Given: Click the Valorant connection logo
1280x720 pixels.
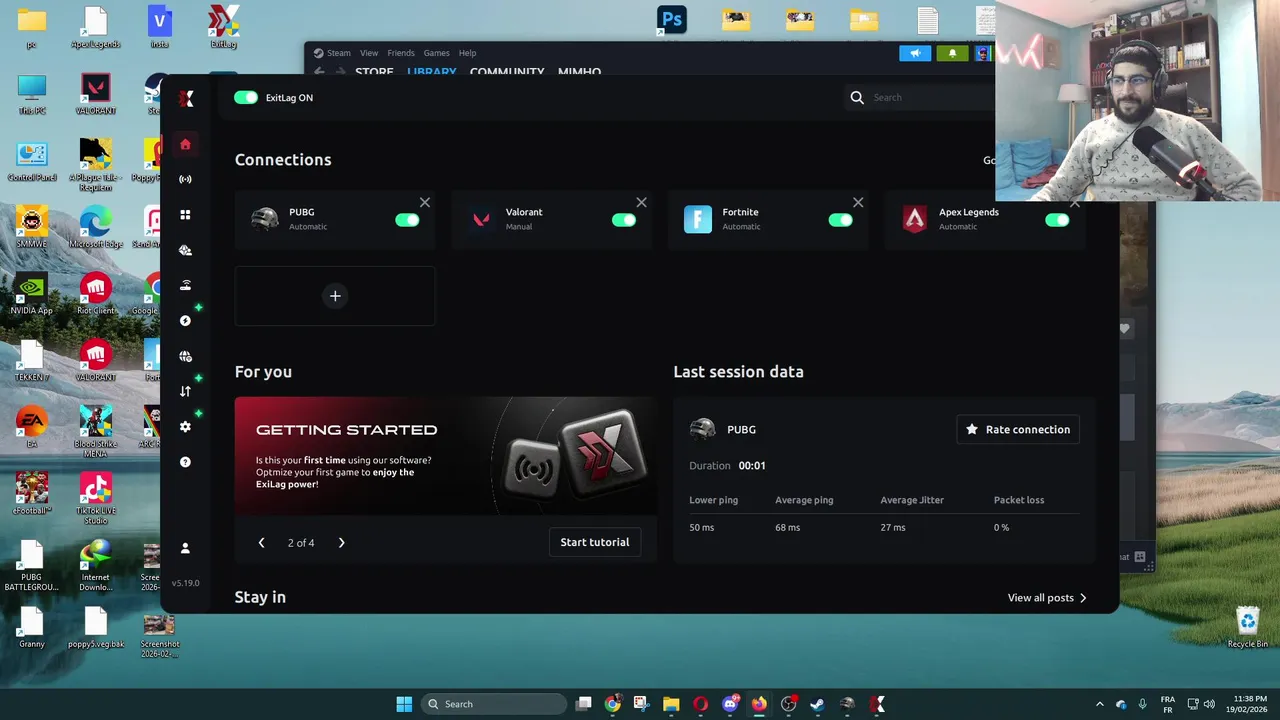Looking at the screenshot, I should pyautogui.click(x=481, y=219).
